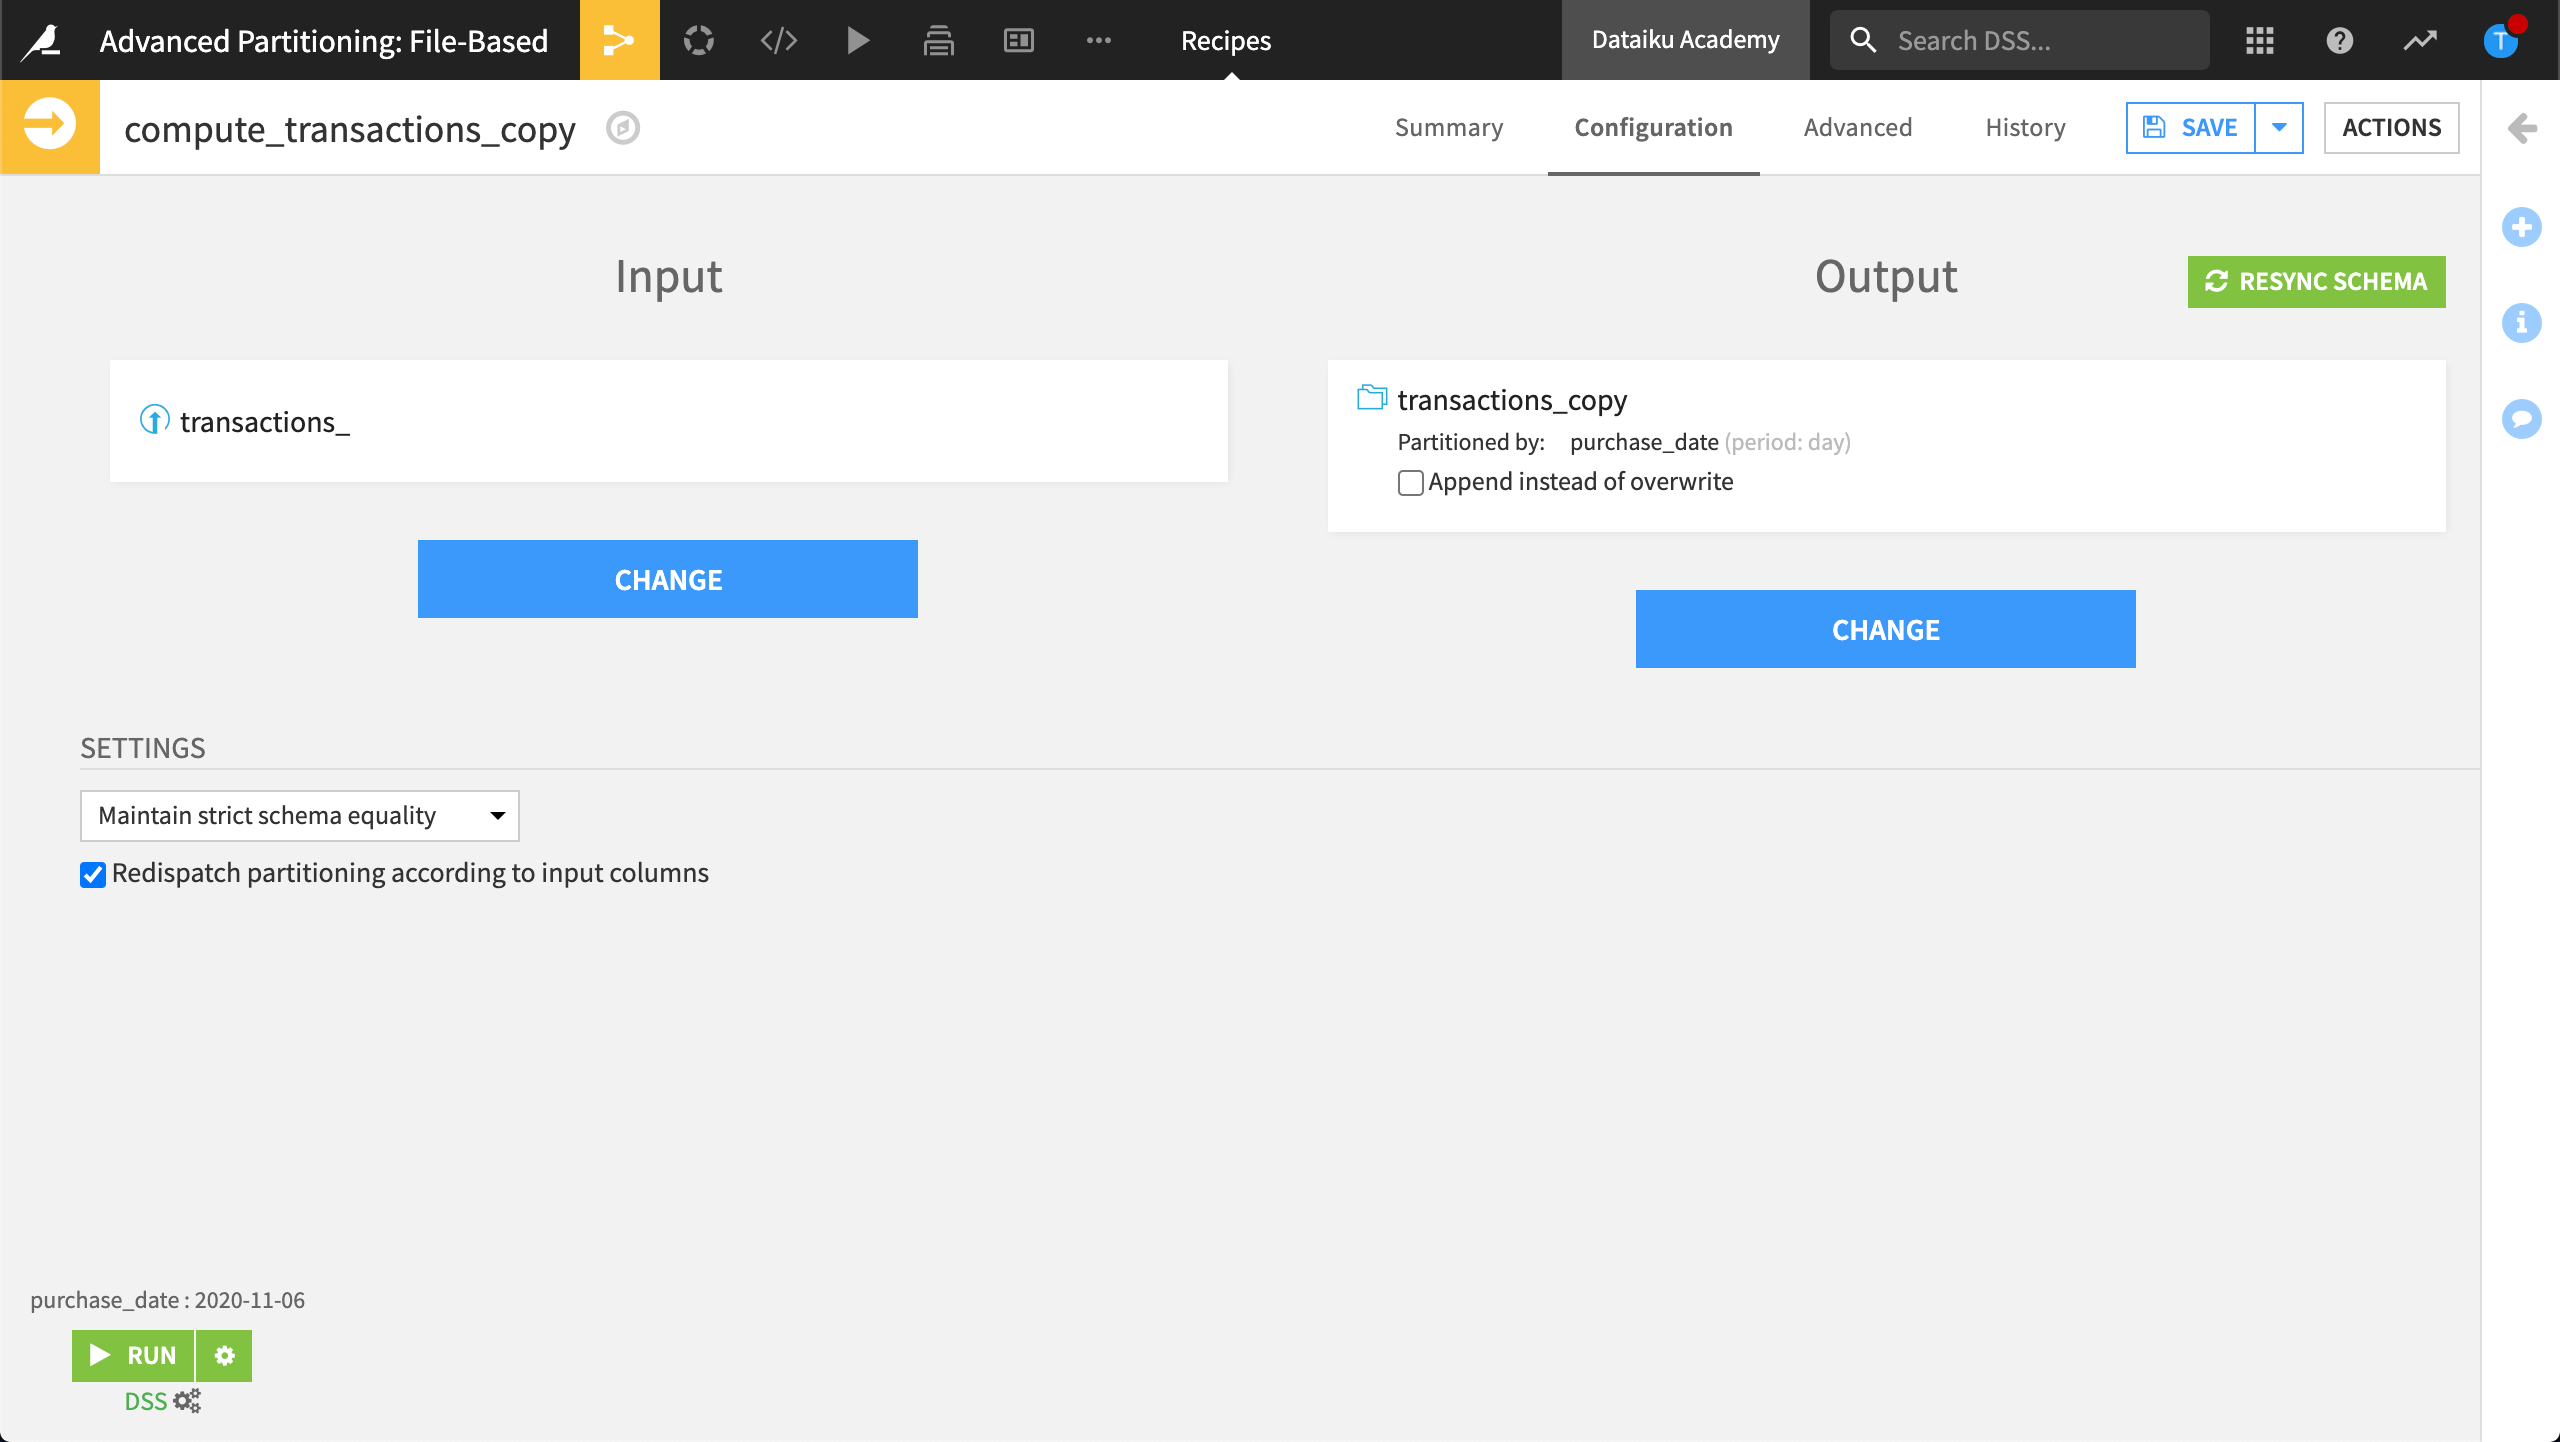Open the ellipsis more menu in top bar
The image size is (2560, 1442).
coord(1099,40)
